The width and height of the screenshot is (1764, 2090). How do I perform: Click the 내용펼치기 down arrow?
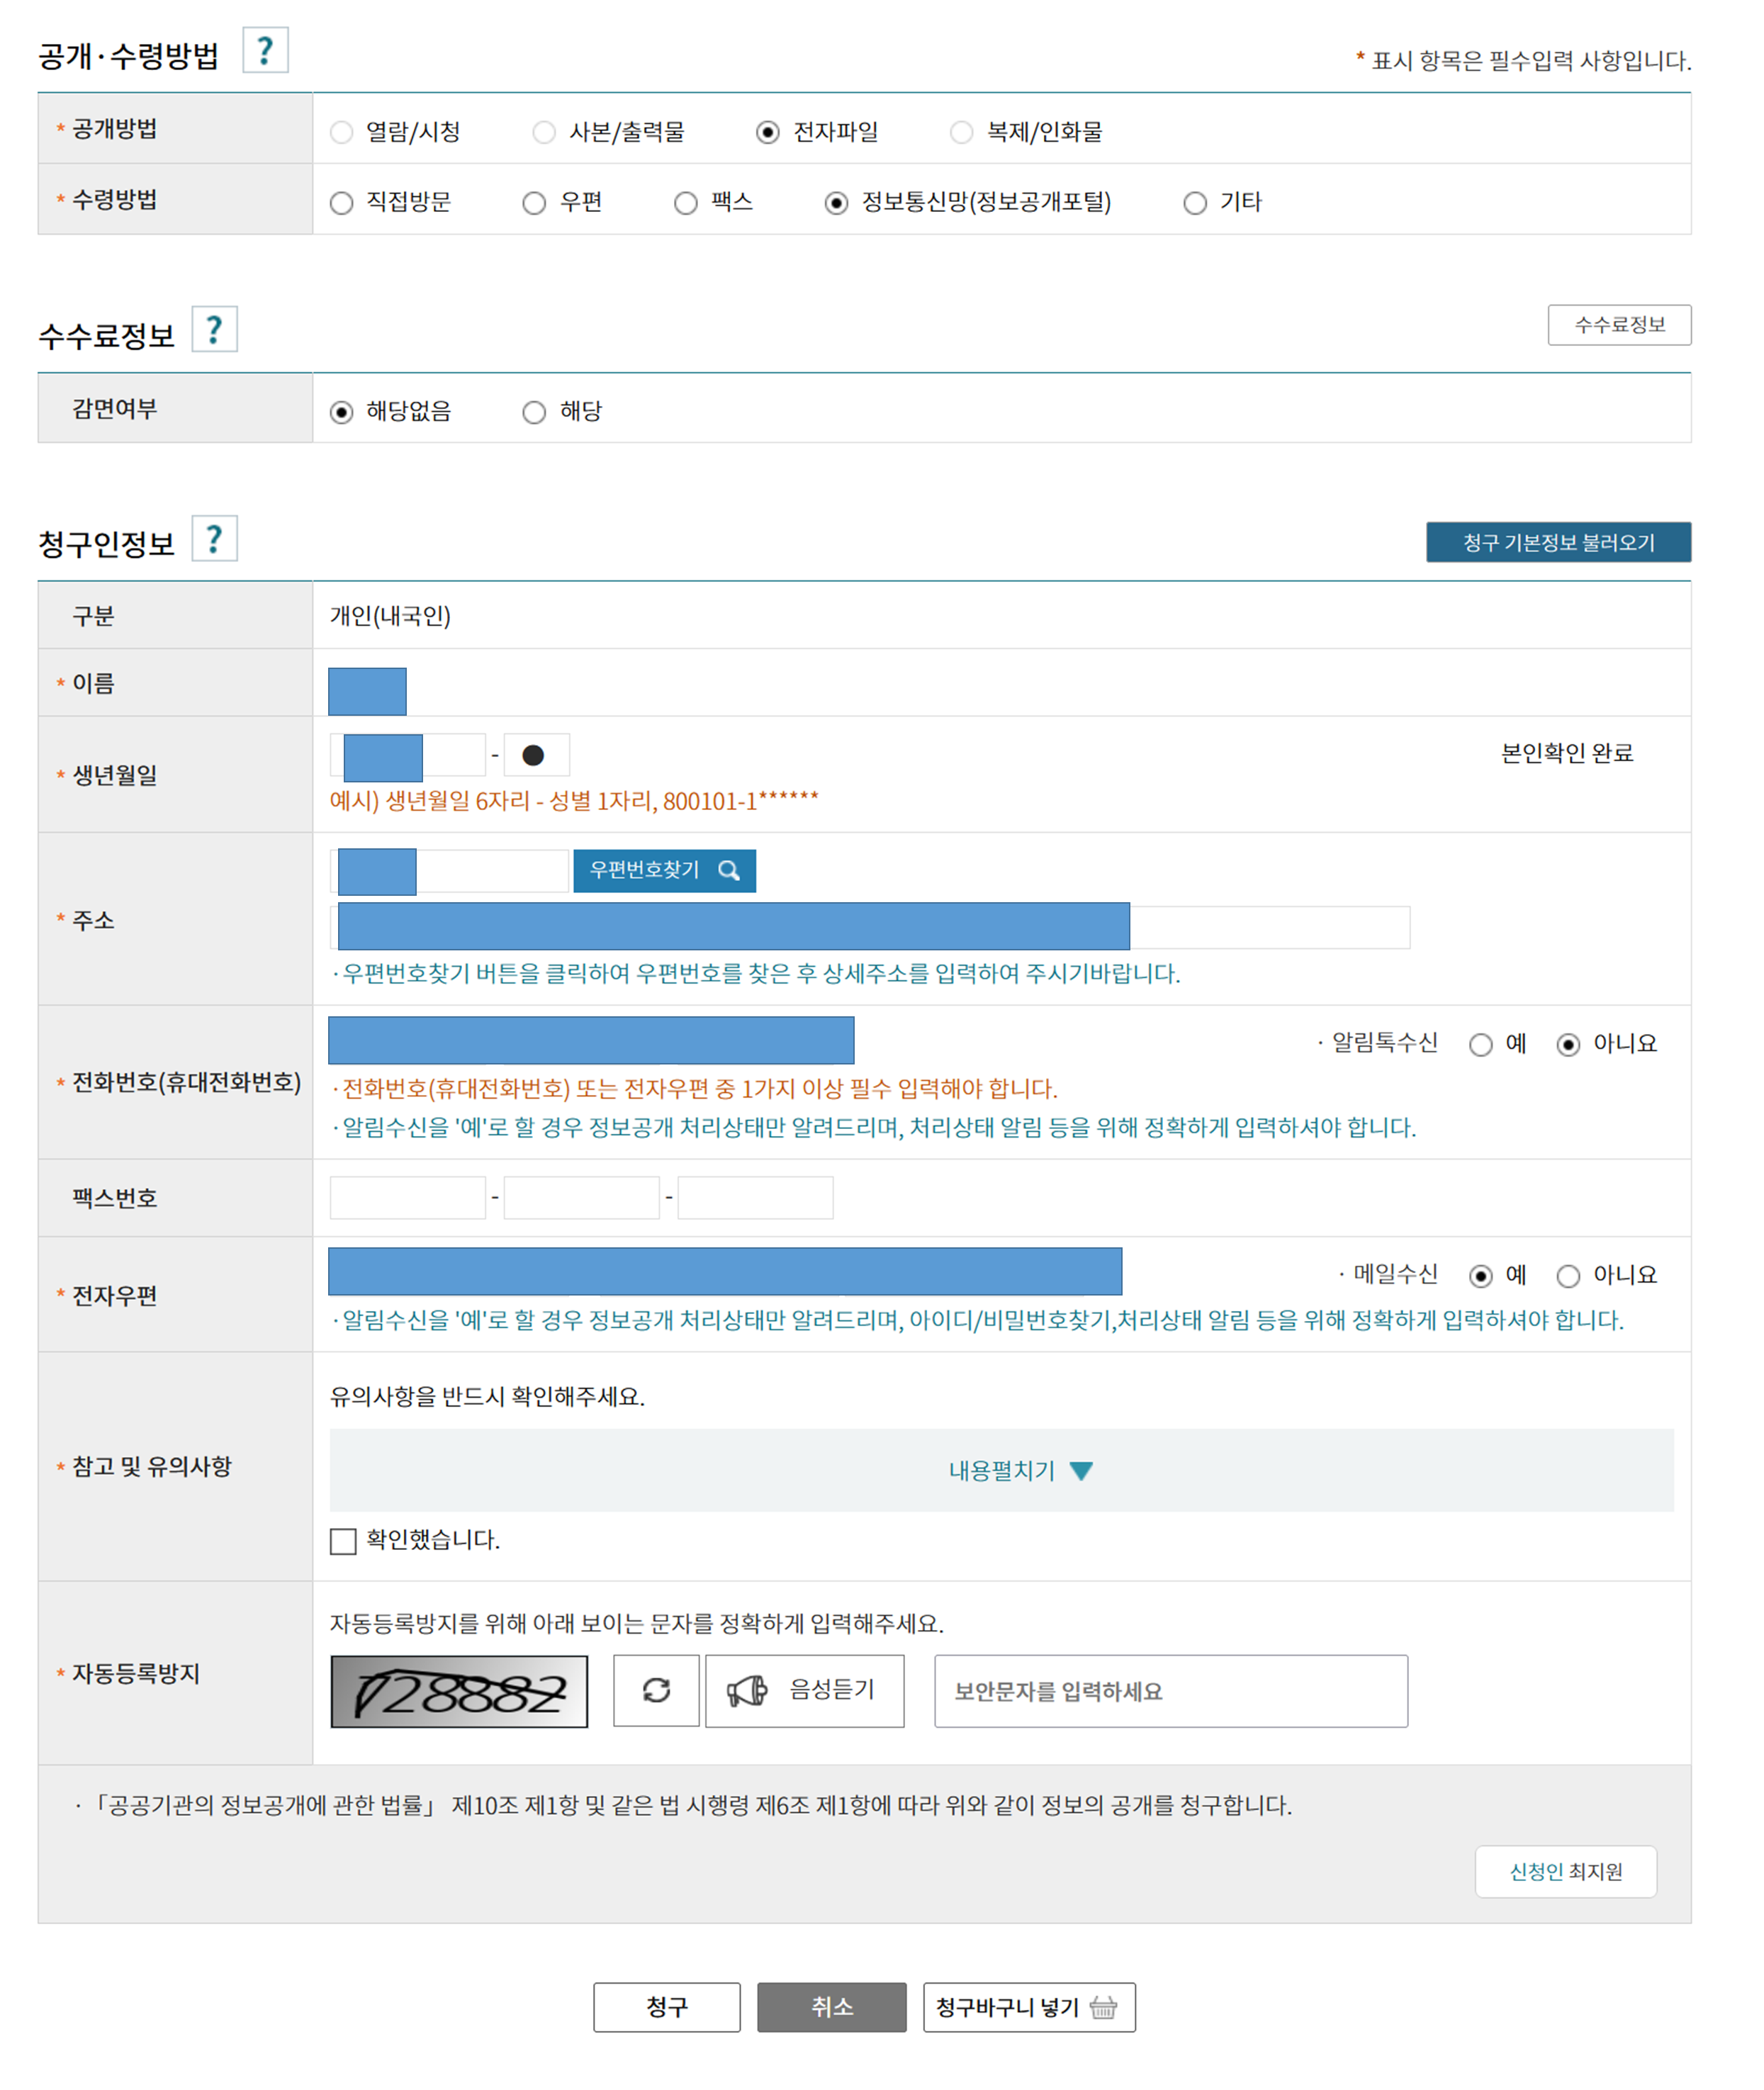click(x=1081, y=1471)
